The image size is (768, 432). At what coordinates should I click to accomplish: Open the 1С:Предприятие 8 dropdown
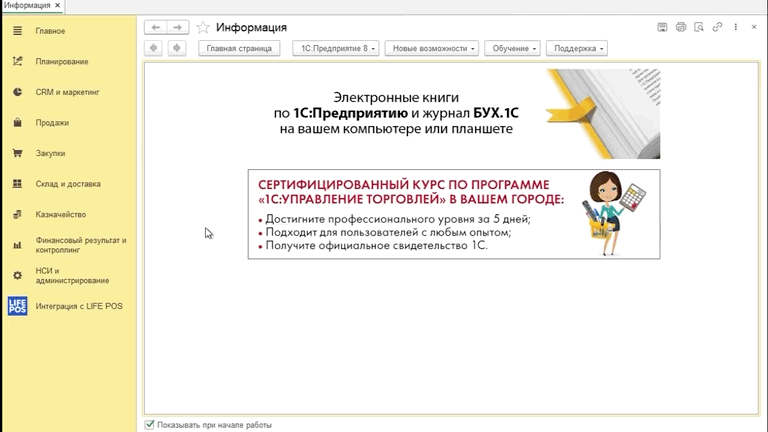pyautogui.click(x=336, y=48)
